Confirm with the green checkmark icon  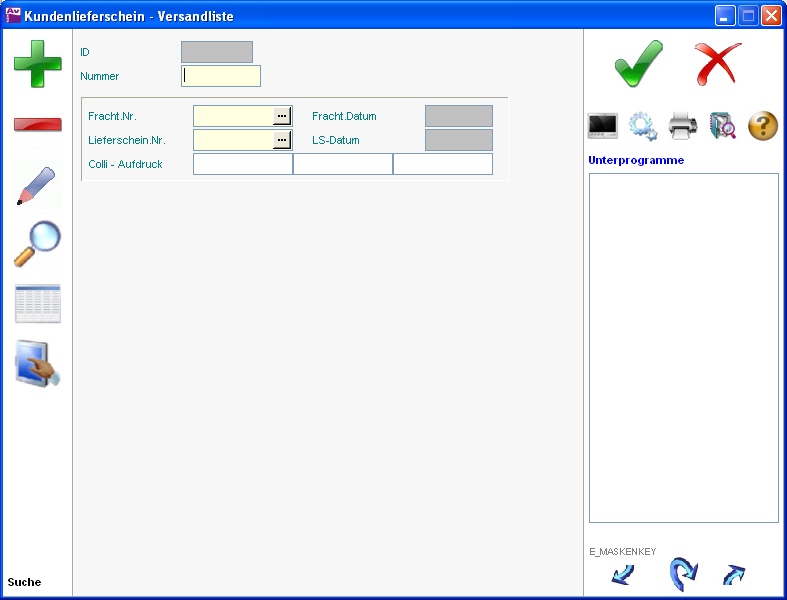pyautogui.click(x=638, y=64)
